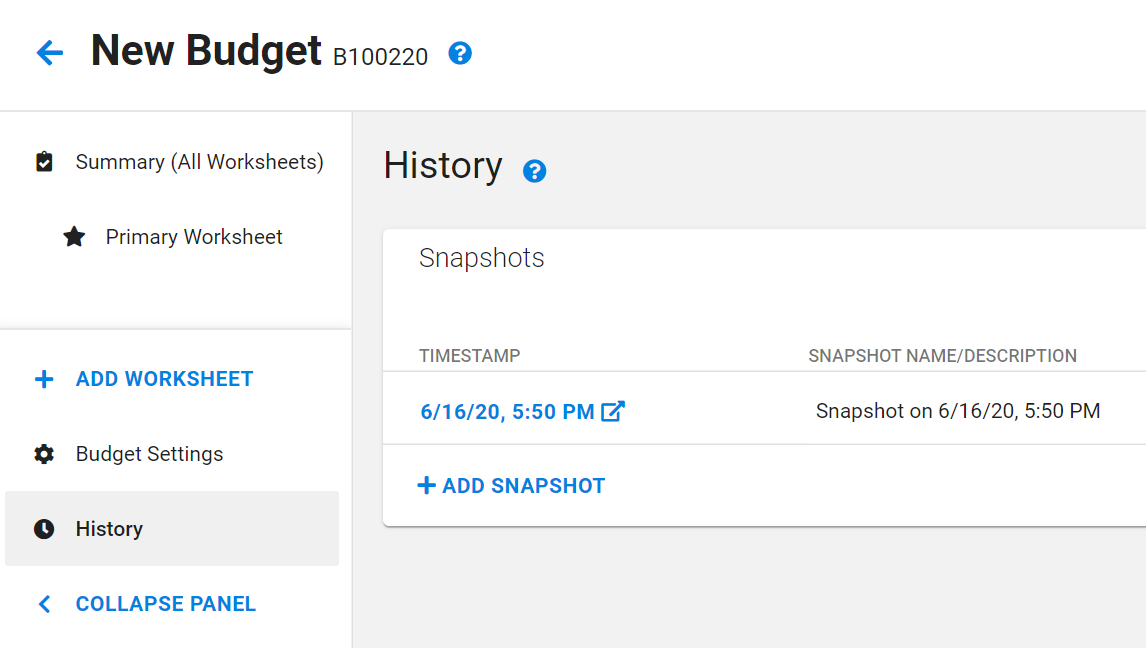Select the star icon beside Primary Worksheet
The width and height of the screenshot is (1146, 648).
pos(74,236)
